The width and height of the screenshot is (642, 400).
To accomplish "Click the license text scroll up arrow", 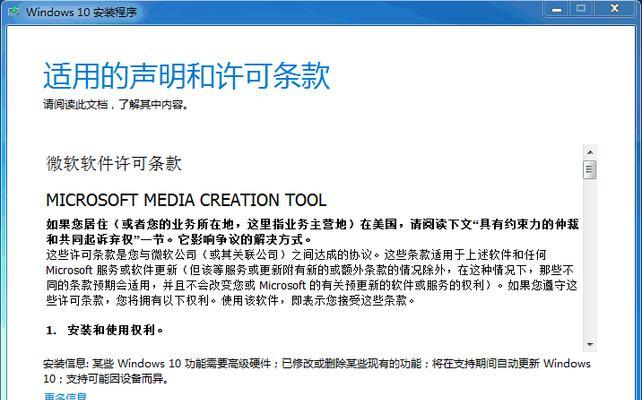I will point(590,152).
